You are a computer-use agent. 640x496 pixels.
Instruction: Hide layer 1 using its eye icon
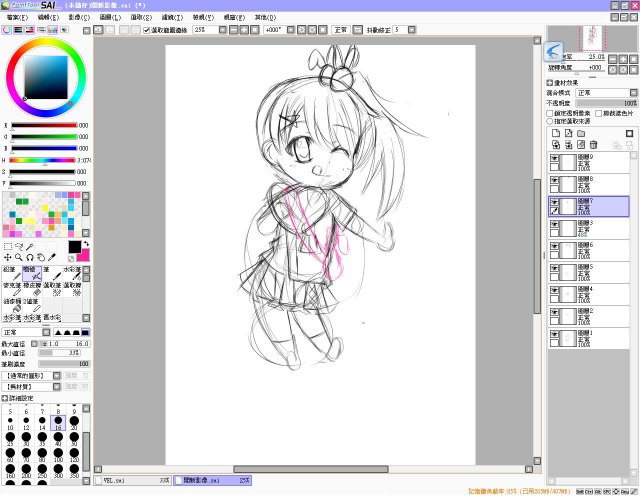click(554, 334)
